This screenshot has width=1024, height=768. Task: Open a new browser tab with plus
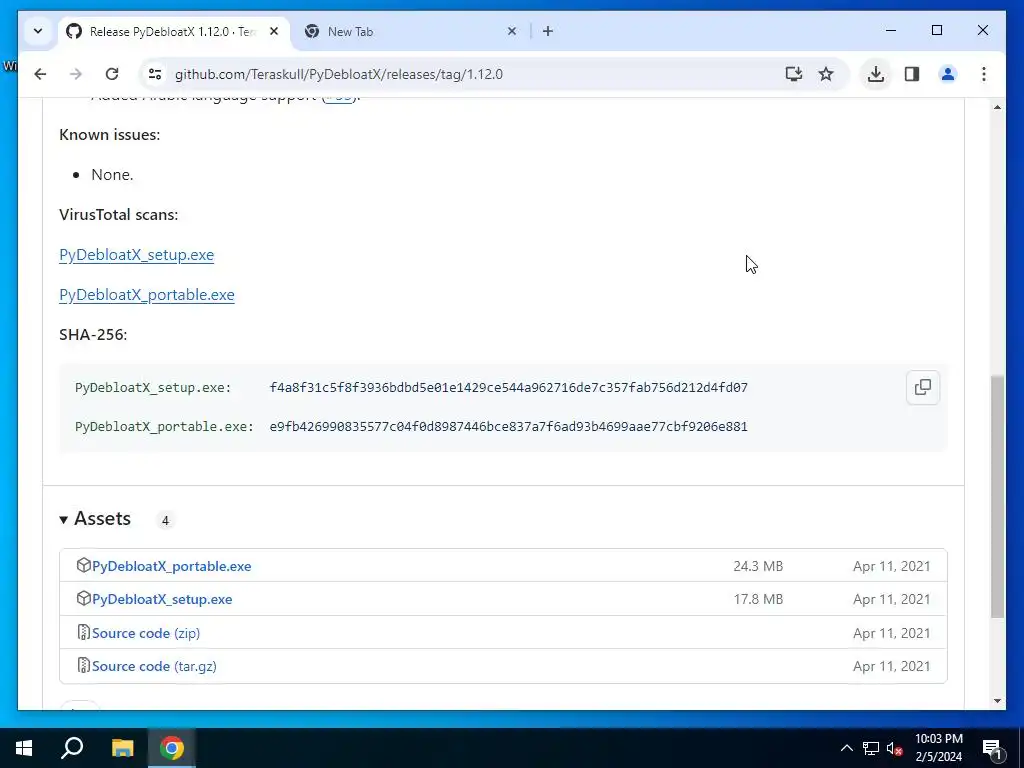tap(548, 31)
